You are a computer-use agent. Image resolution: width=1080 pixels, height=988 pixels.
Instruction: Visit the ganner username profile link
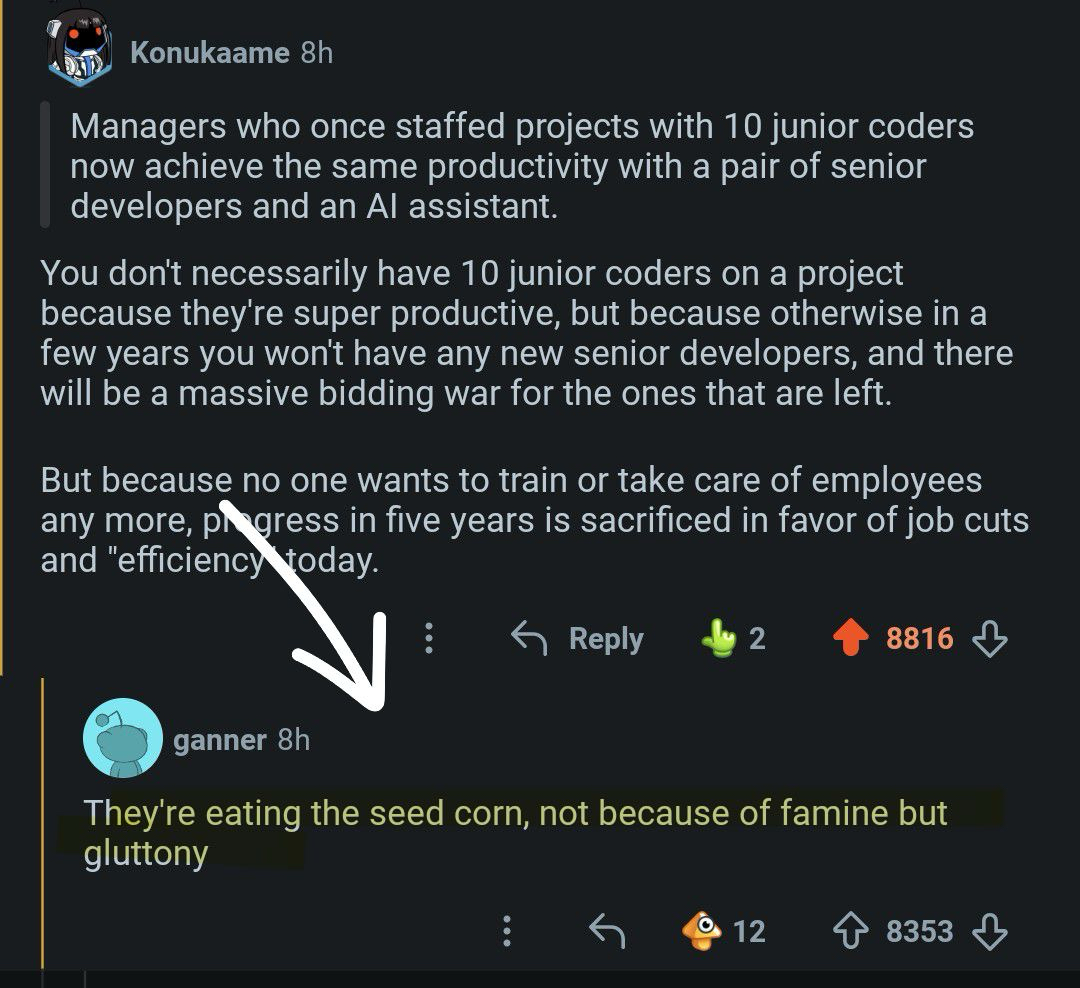pos(220,740)
